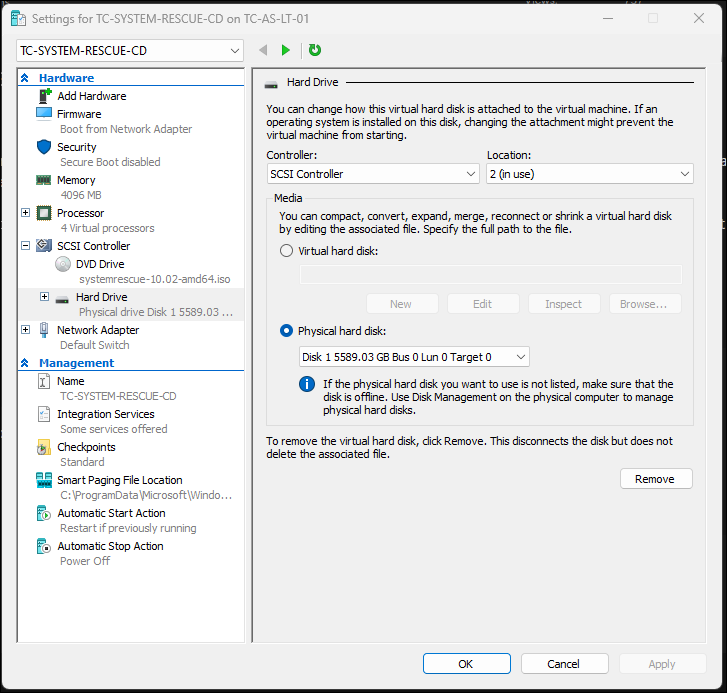The image size is (727, 693).
Task: Select the Virtual hard disk radio button
Action: pyautogui.click(x=287, y=251)
